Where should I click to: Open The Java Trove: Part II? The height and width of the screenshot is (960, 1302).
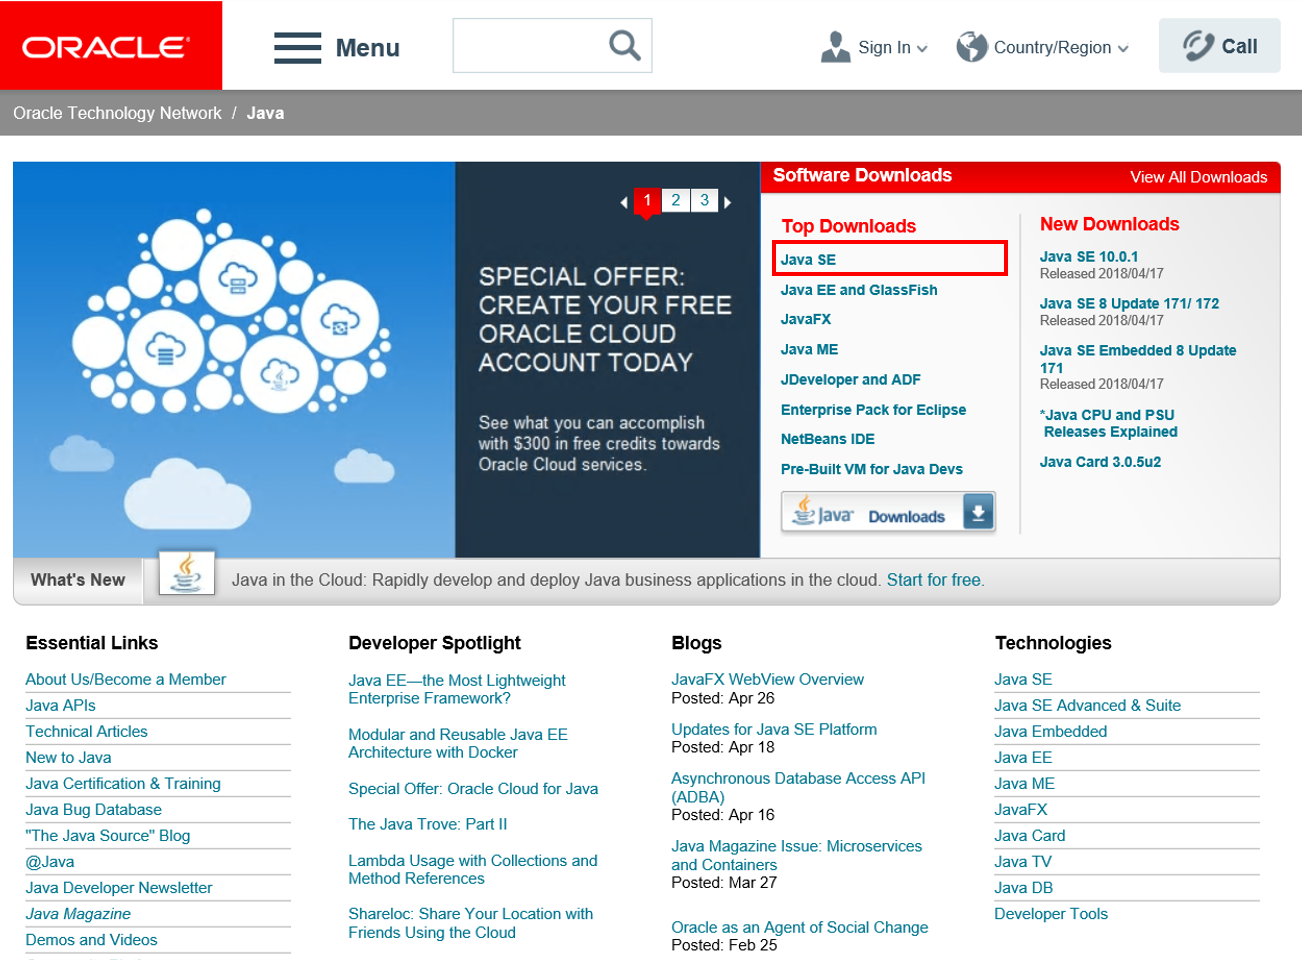pos(428,824)
